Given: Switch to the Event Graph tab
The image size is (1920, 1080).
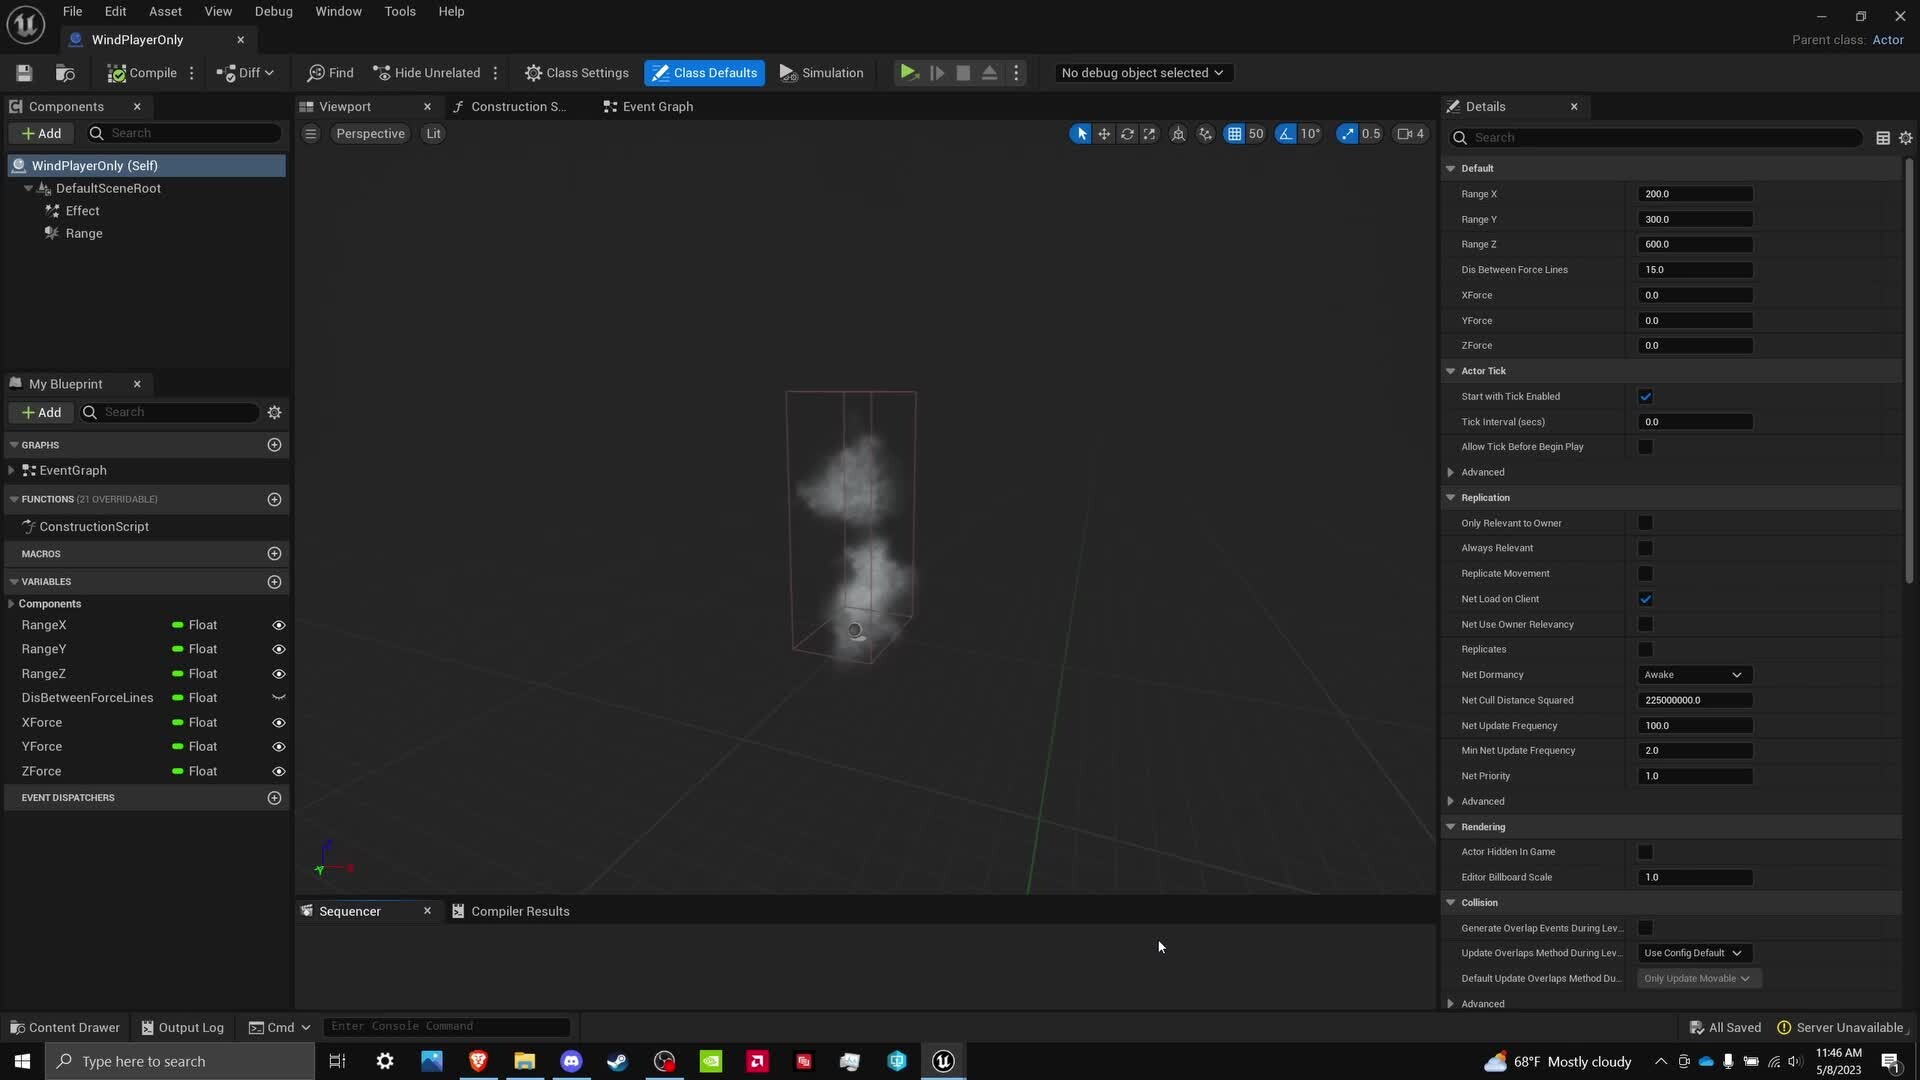Looking at the screenshot, I should [x=646, y=106].
